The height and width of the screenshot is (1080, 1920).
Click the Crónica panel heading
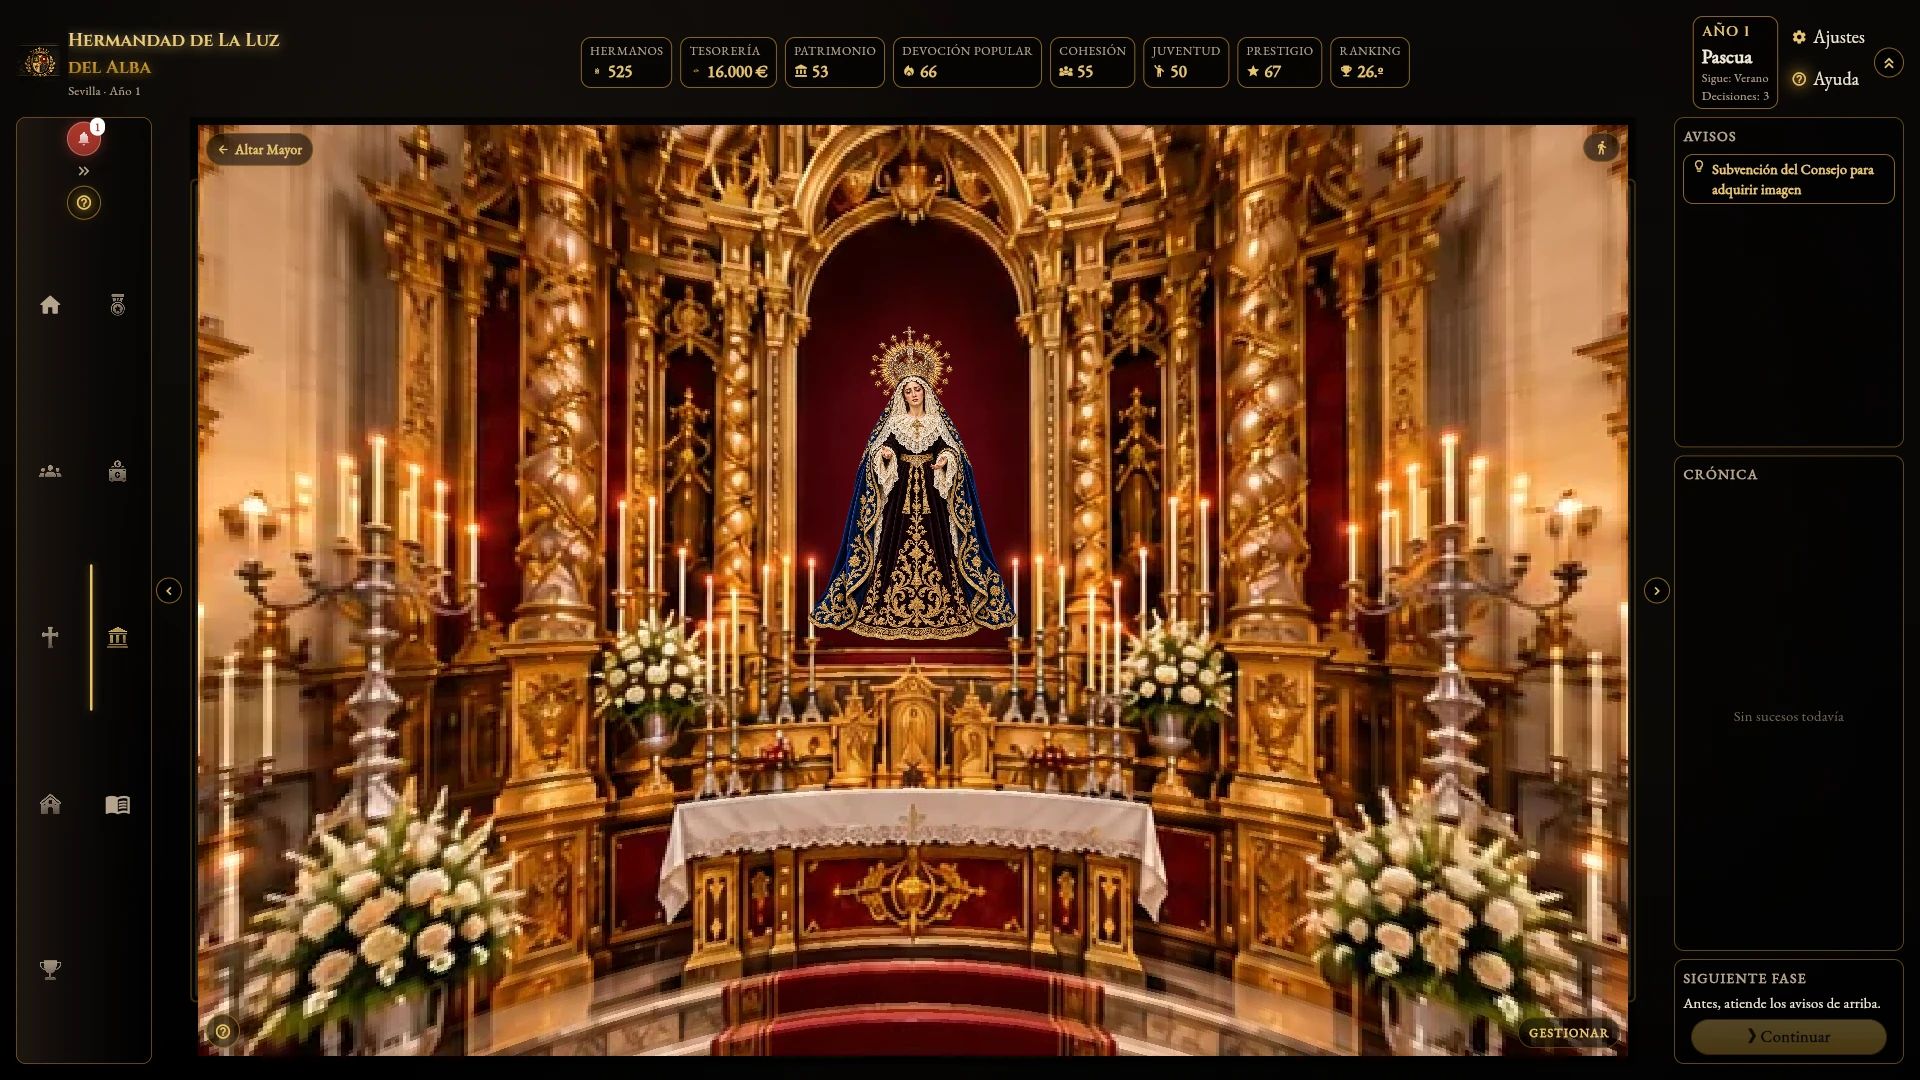(1720, 475)
